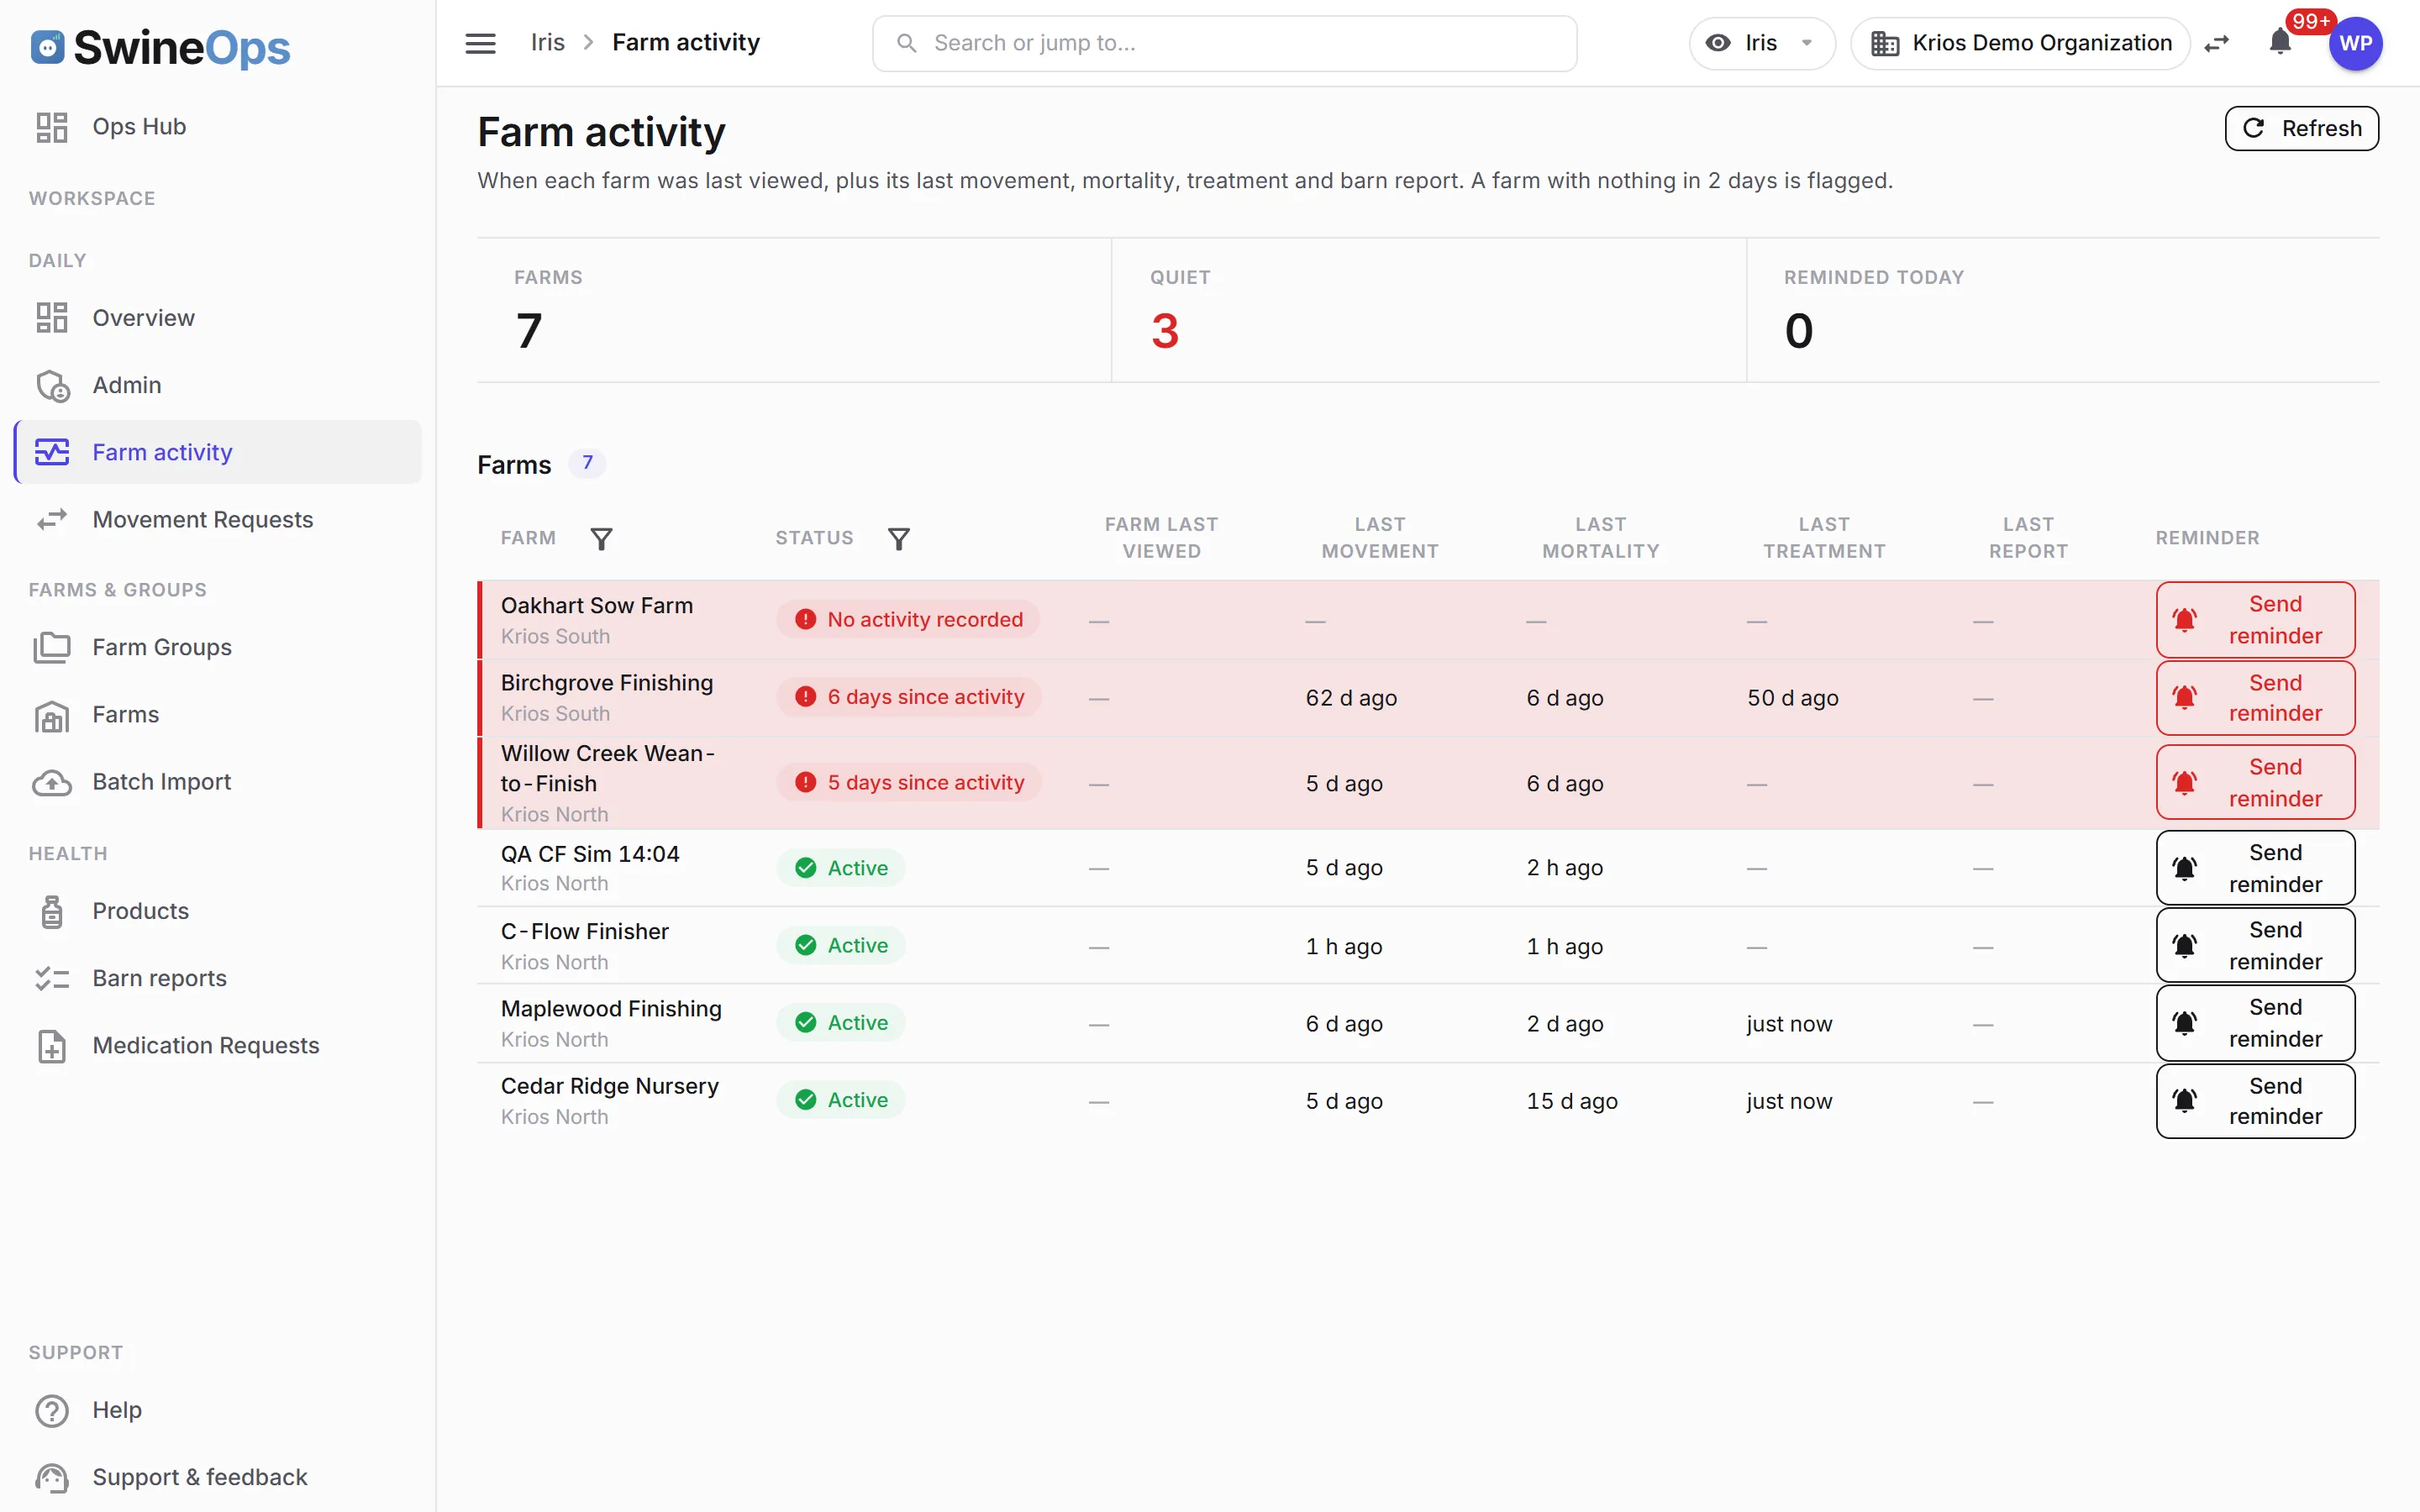Click the Help question mark icon
This screenshot has width=2420, height=1512.
(x=52, y=1410)
